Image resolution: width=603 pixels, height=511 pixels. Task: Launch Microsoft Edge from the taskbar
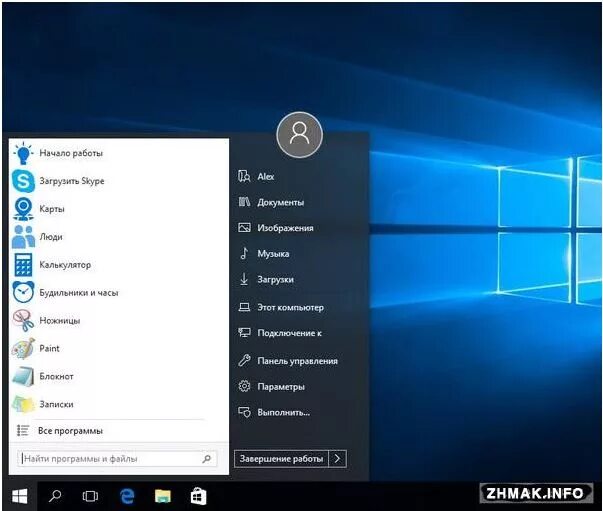coord(127,496)
